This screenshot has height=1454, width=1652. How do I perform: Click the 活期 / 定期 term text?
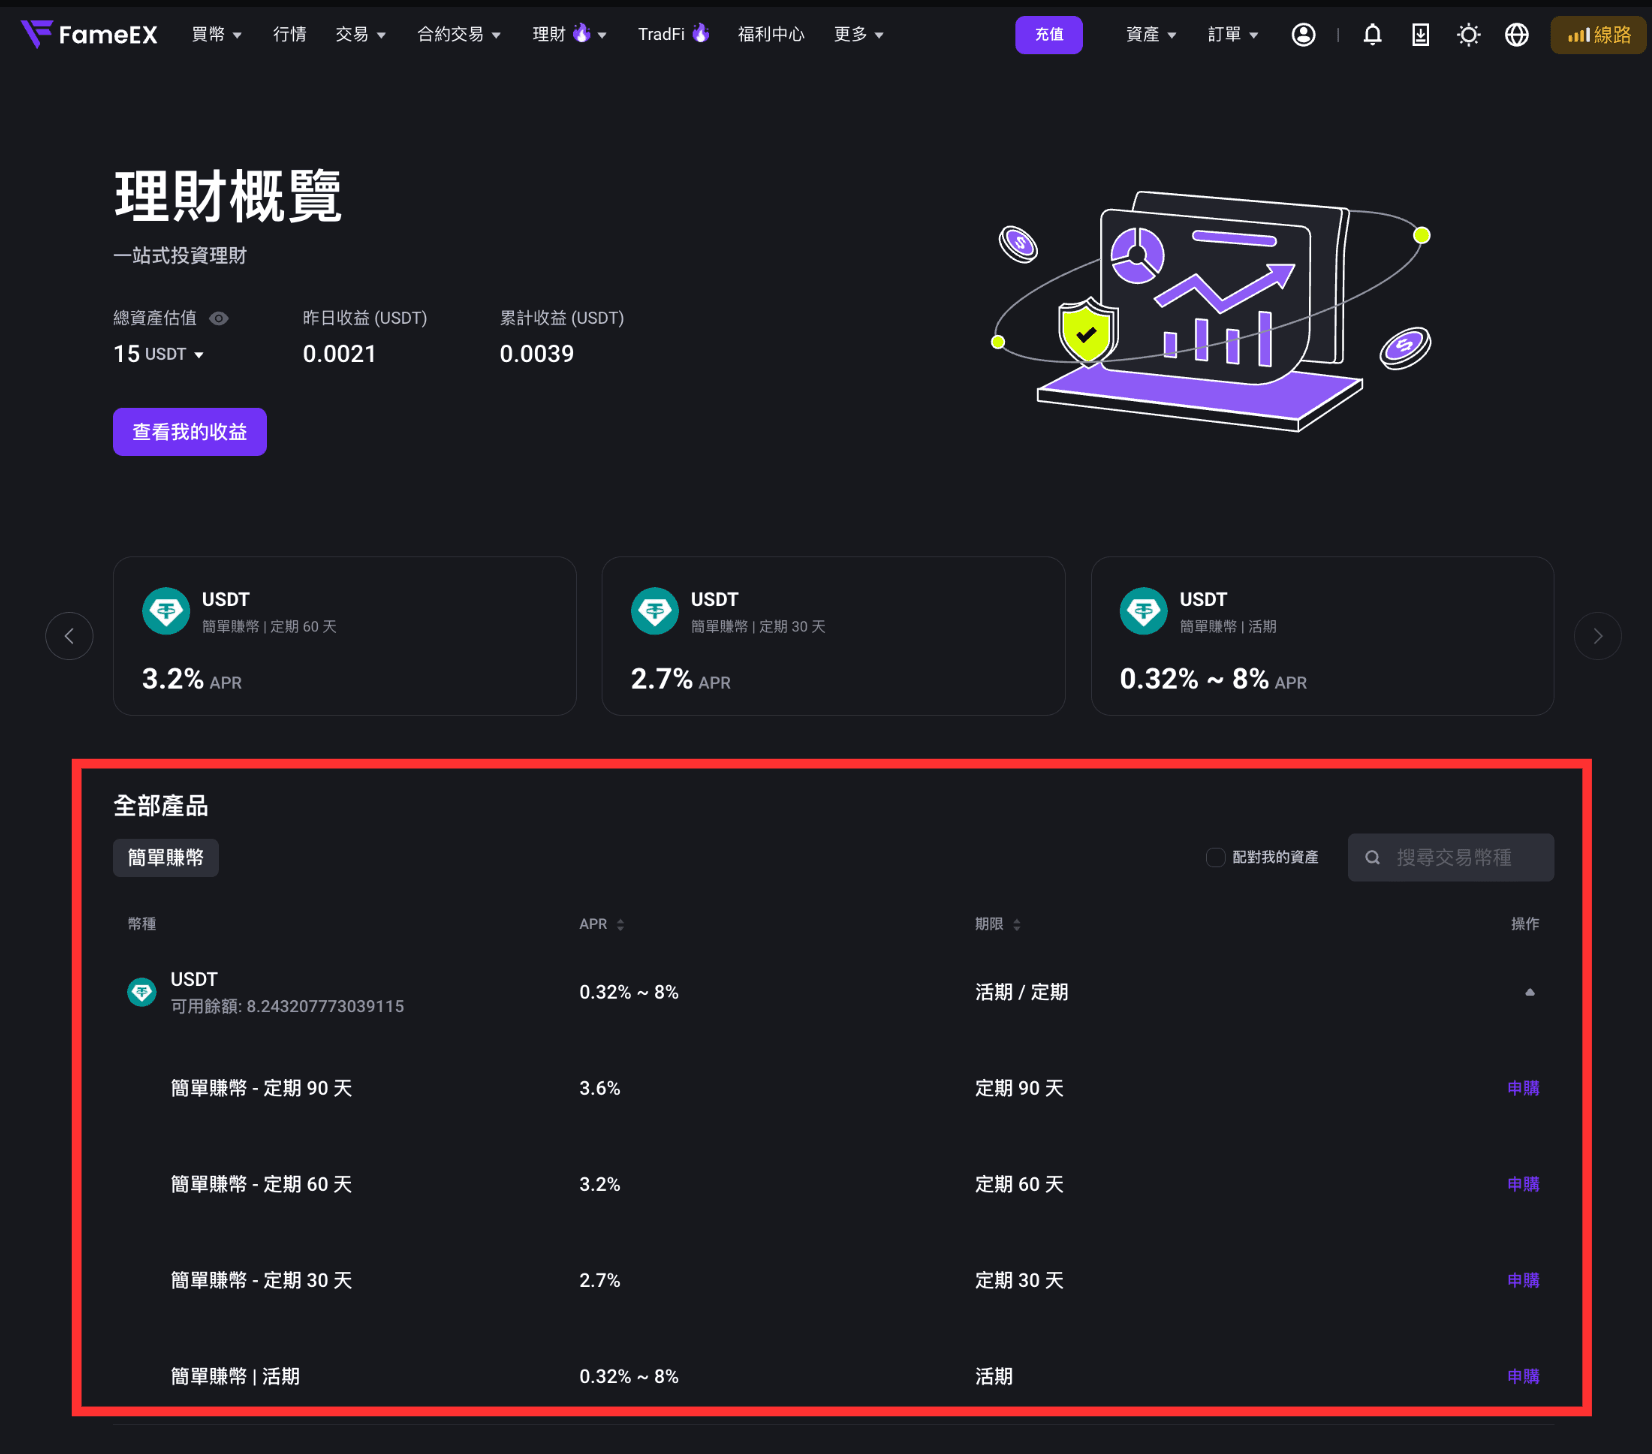pos(1022,992)
